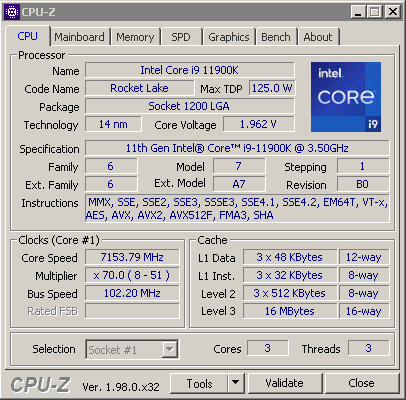The width and height of the screenshot is (406, 400).
Task: Open the Memory tab
Action: coord(135,37)
